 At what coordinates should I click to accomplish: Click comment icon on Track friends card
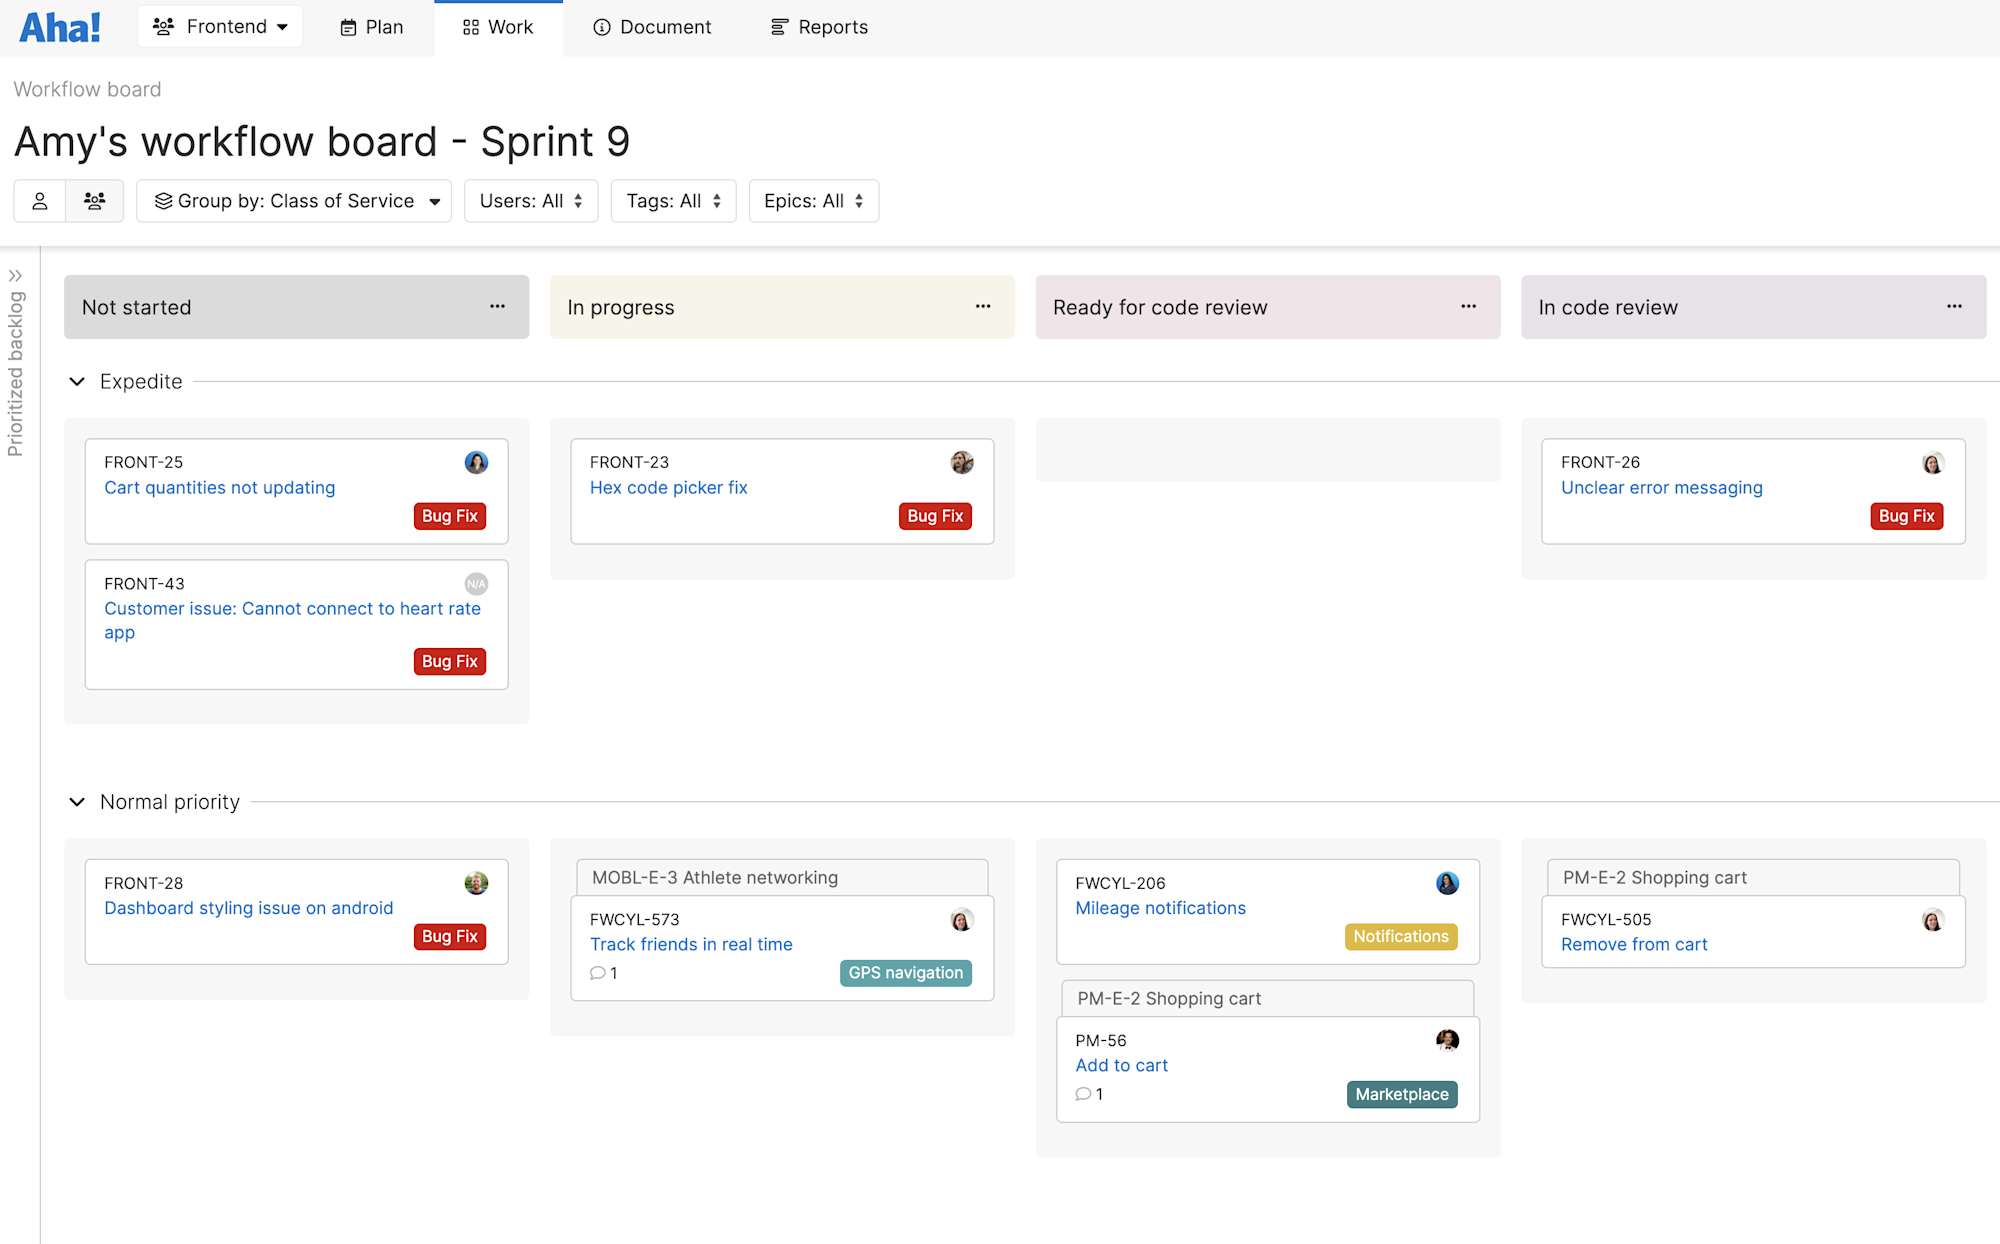click(598, 973)
